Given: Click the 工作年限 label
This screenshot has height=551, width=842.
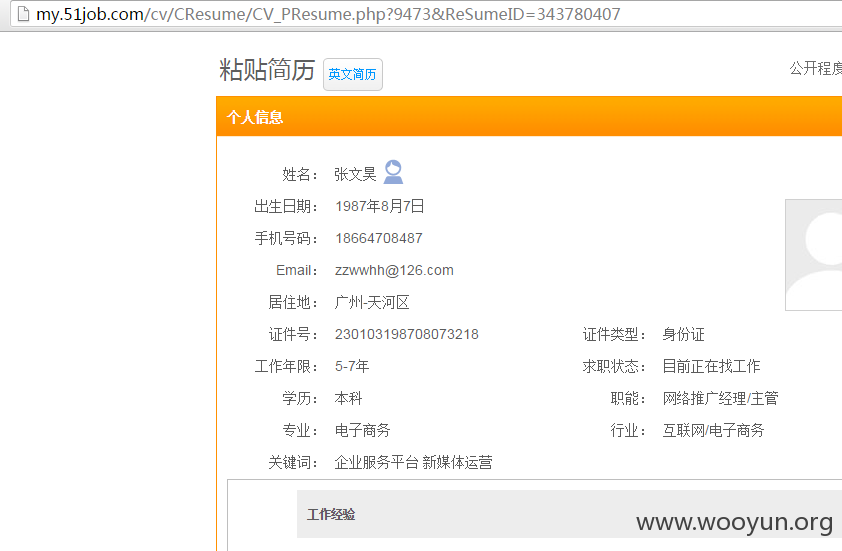Looking at the screenshot, I should coord(286,366).
